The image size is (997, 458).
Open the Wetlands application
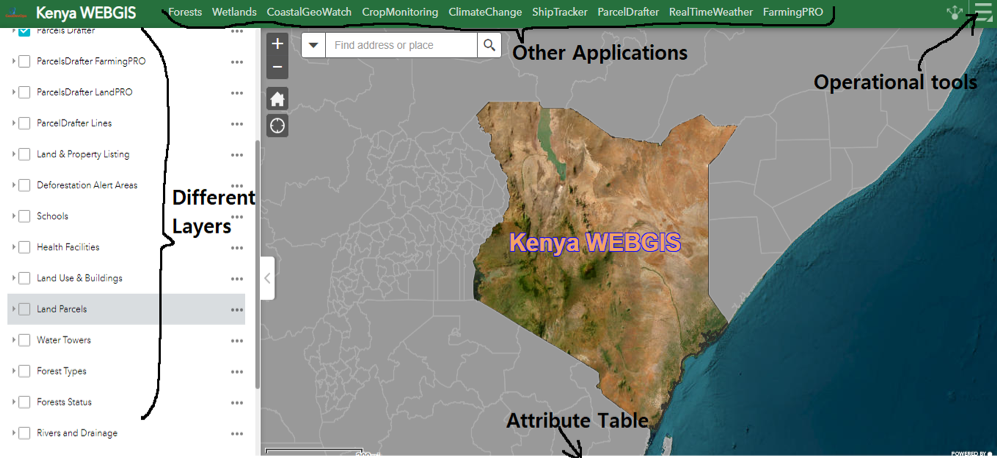click(234, 12)
